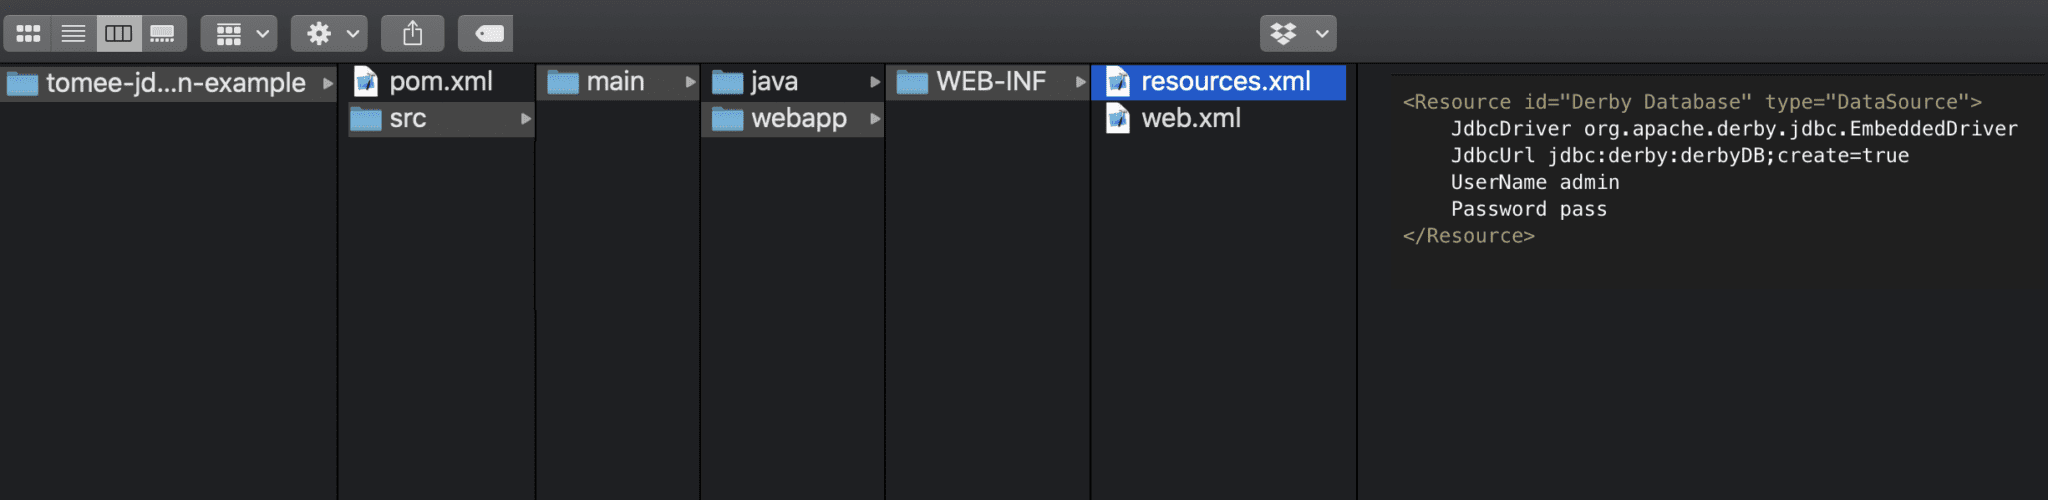Viewport: 2048px width, 500px height.
Task: Open the src folder
Action: [x=441, y=119]
